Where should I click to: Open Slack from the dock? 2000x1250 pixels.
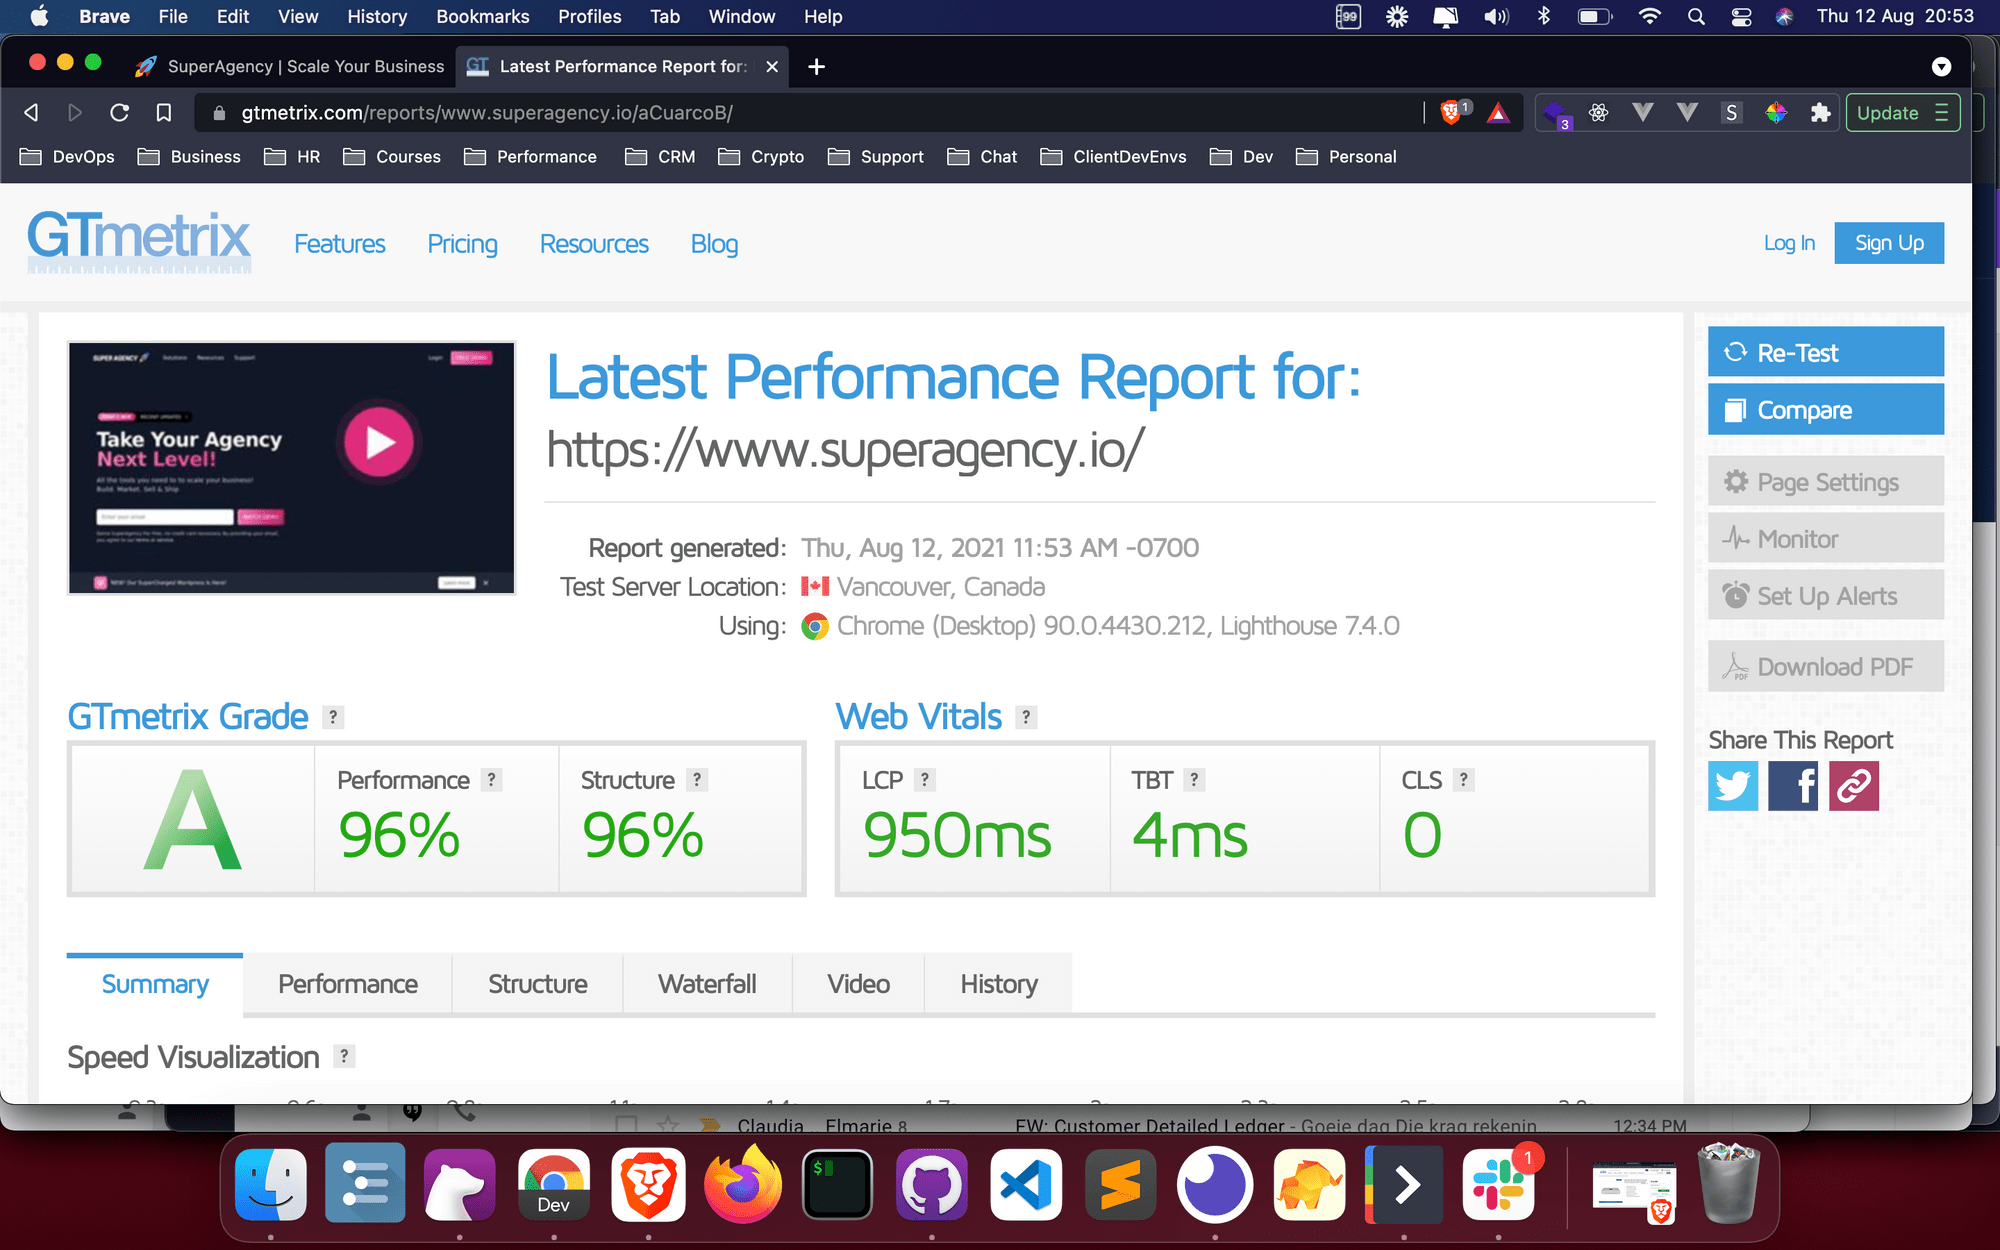(1497, 1186)
